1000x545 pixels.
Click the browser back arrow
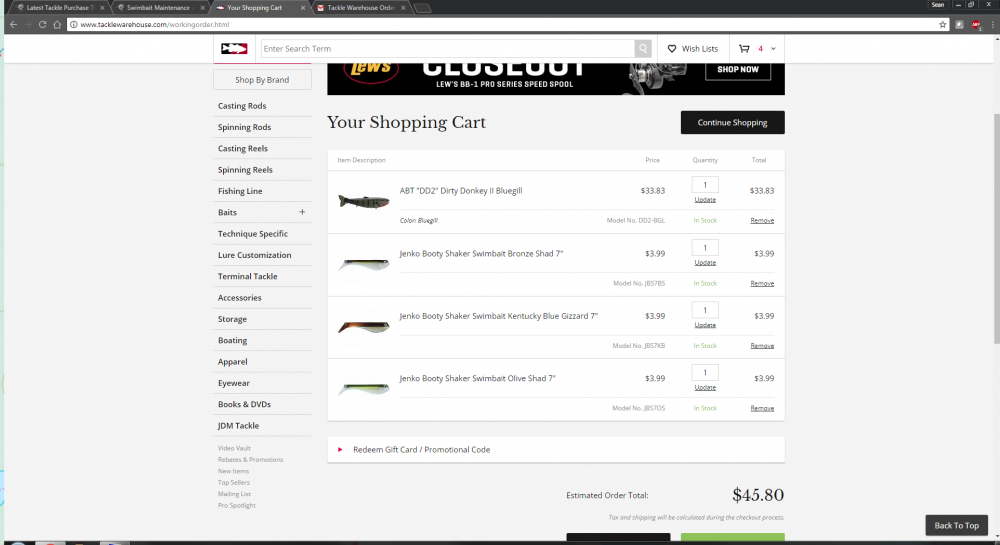13,24
